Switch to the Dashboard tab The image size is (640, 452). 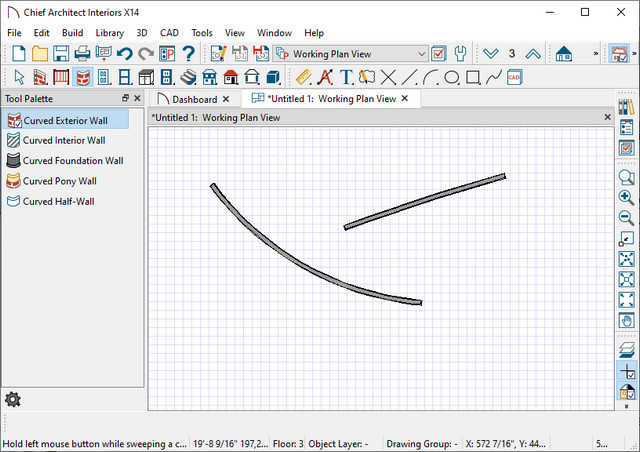[190, 99]
